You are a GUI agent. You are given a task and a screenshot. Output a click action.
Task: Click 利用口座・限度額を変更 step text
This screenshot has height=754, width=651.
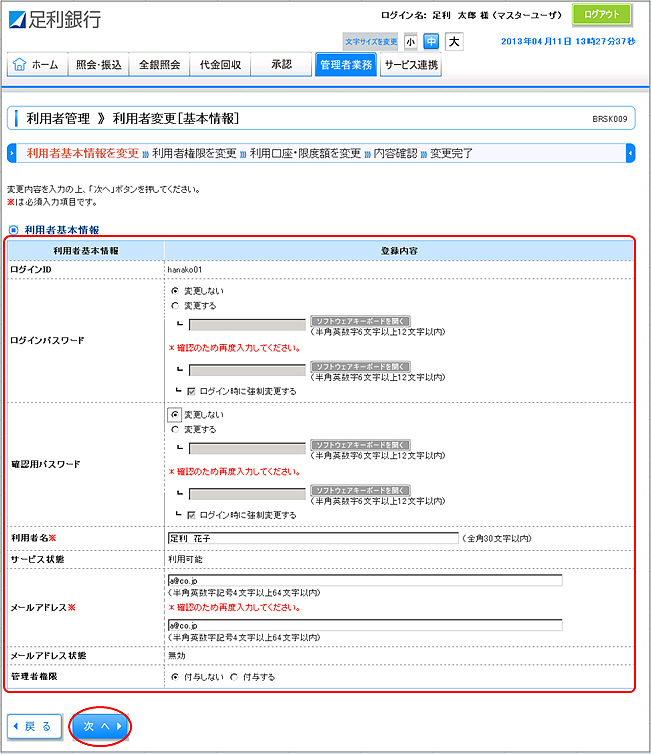305,153
